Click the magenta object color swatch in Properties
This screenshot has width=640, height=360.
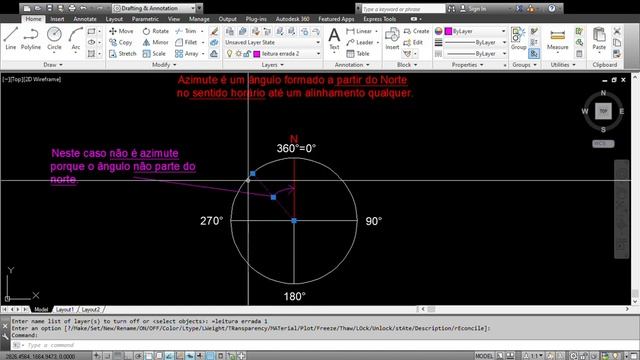point(448,31)
